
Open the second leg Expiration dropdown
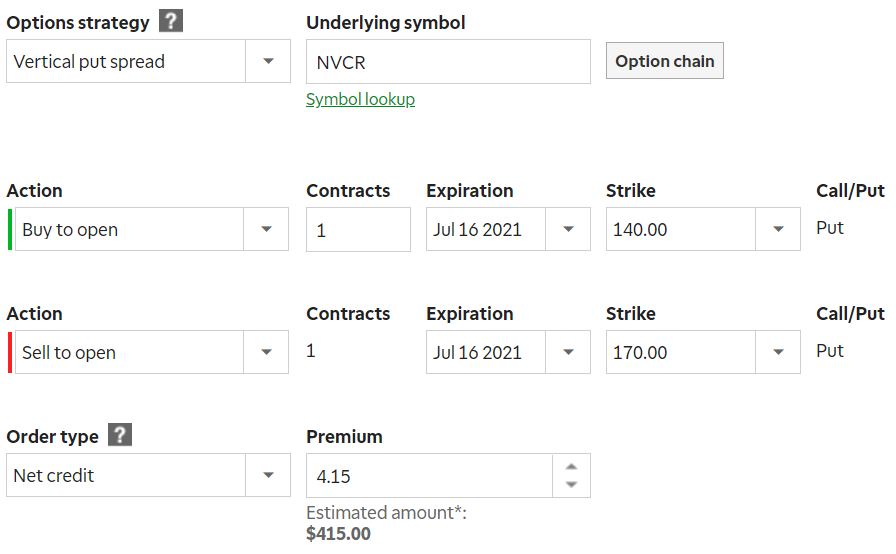[508, 352]
